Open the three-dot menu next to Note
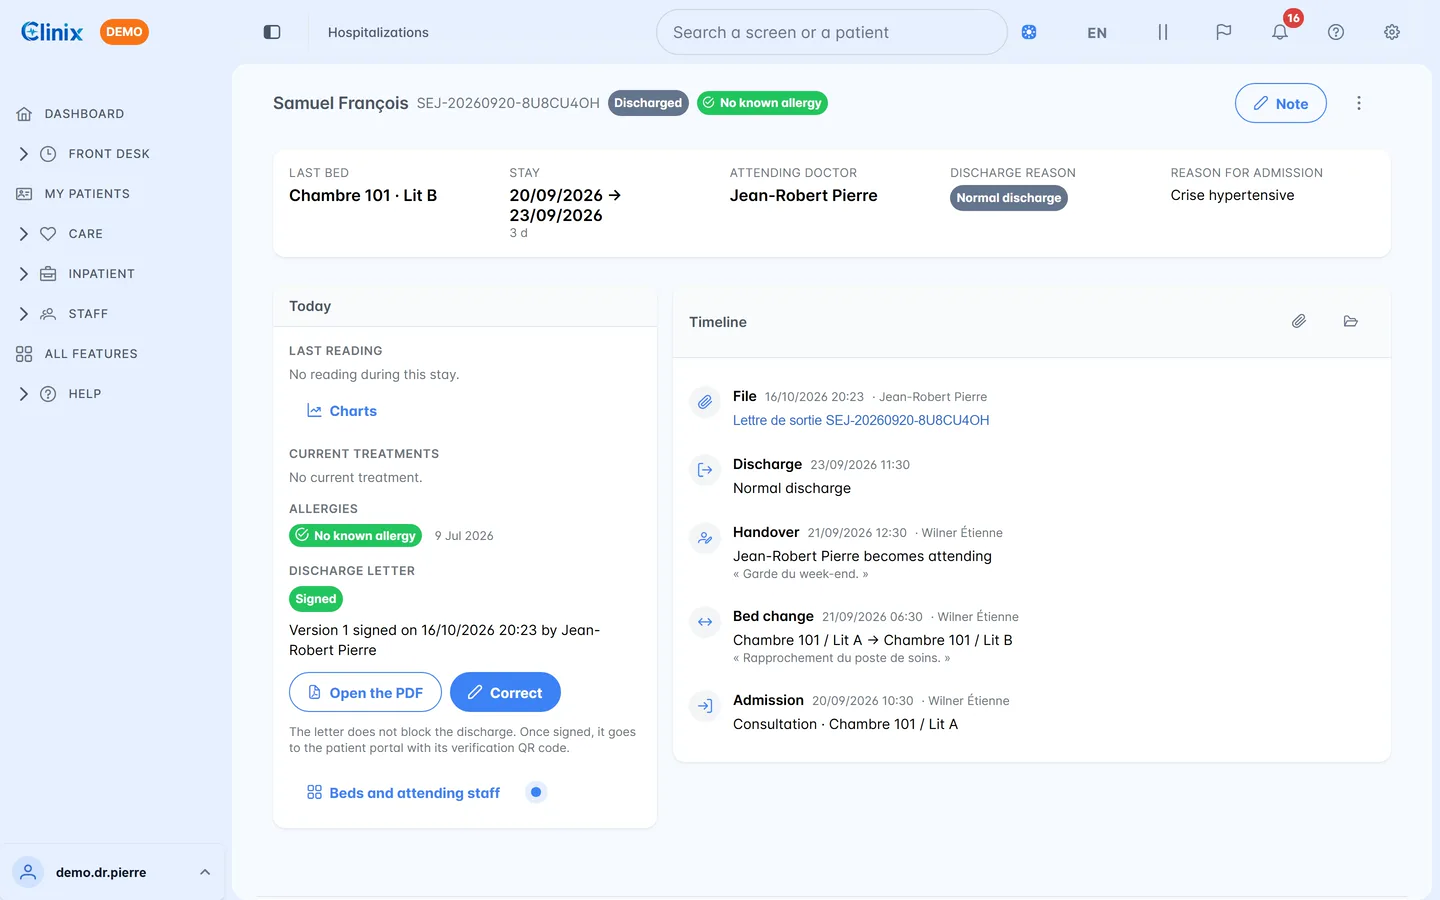1440x900 pixels. point(1359,103)
